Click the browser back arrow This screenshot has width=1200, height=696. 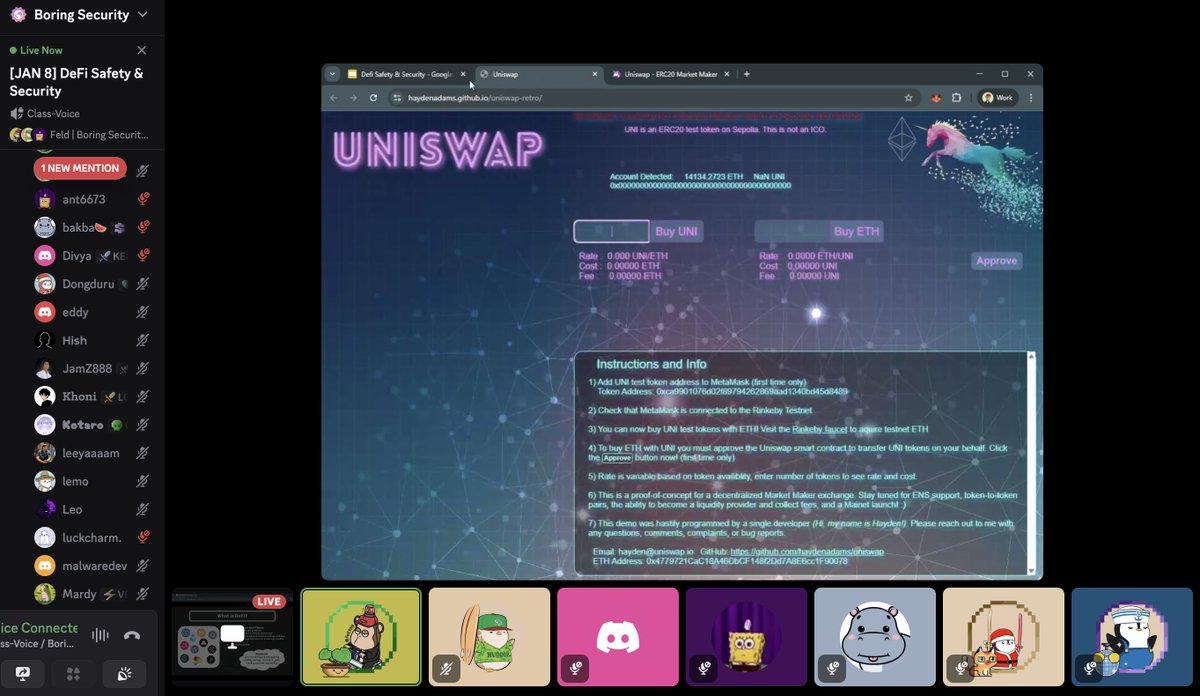pos(334,98)
